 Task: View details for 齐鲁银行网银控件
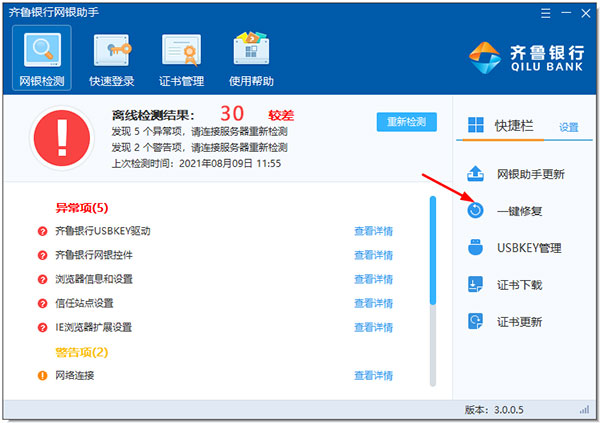pos(373,255)
